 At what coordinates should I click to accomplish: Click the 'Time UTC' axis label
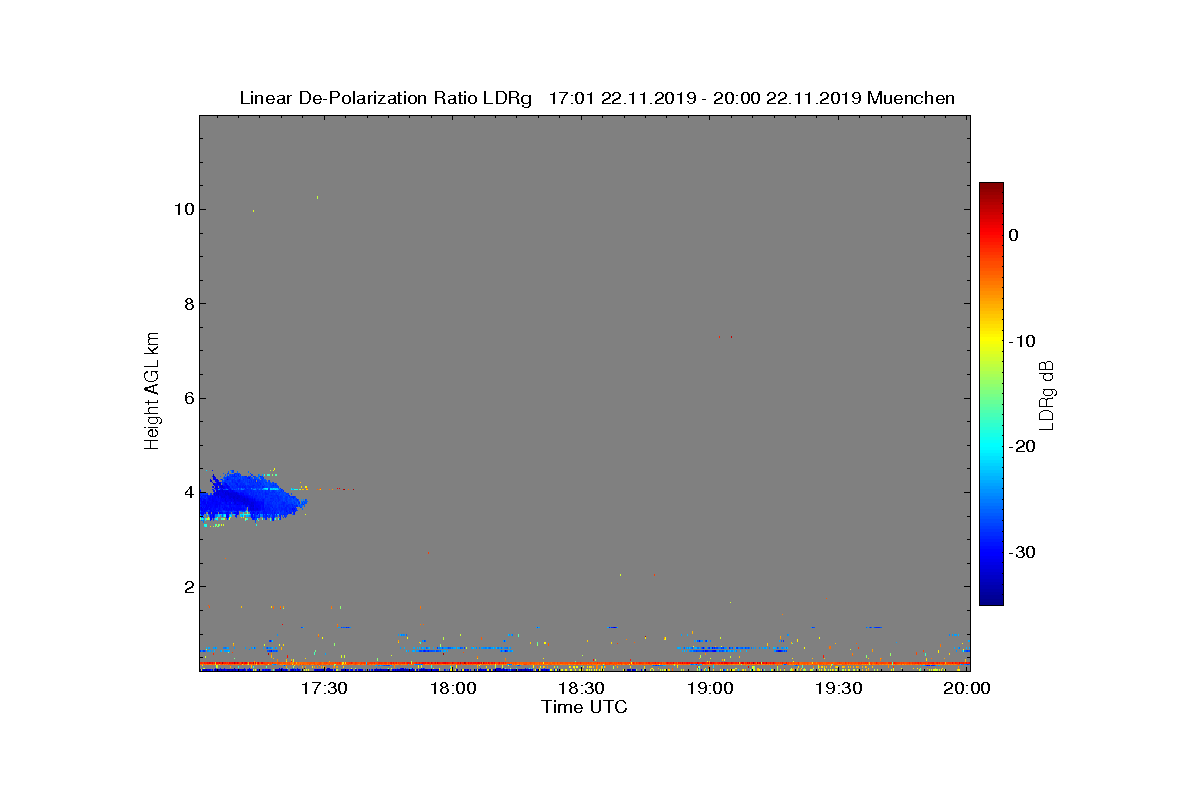(584, 707)
